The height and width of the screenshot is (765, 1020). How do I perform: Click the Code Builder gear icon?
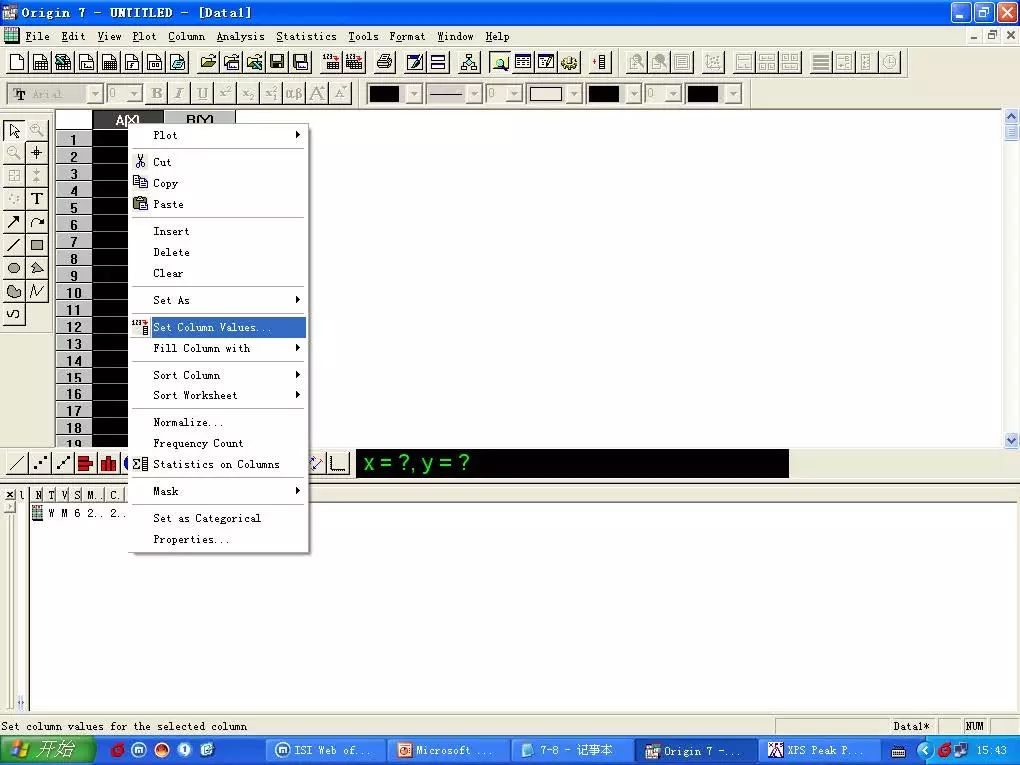tap(569, 62)
